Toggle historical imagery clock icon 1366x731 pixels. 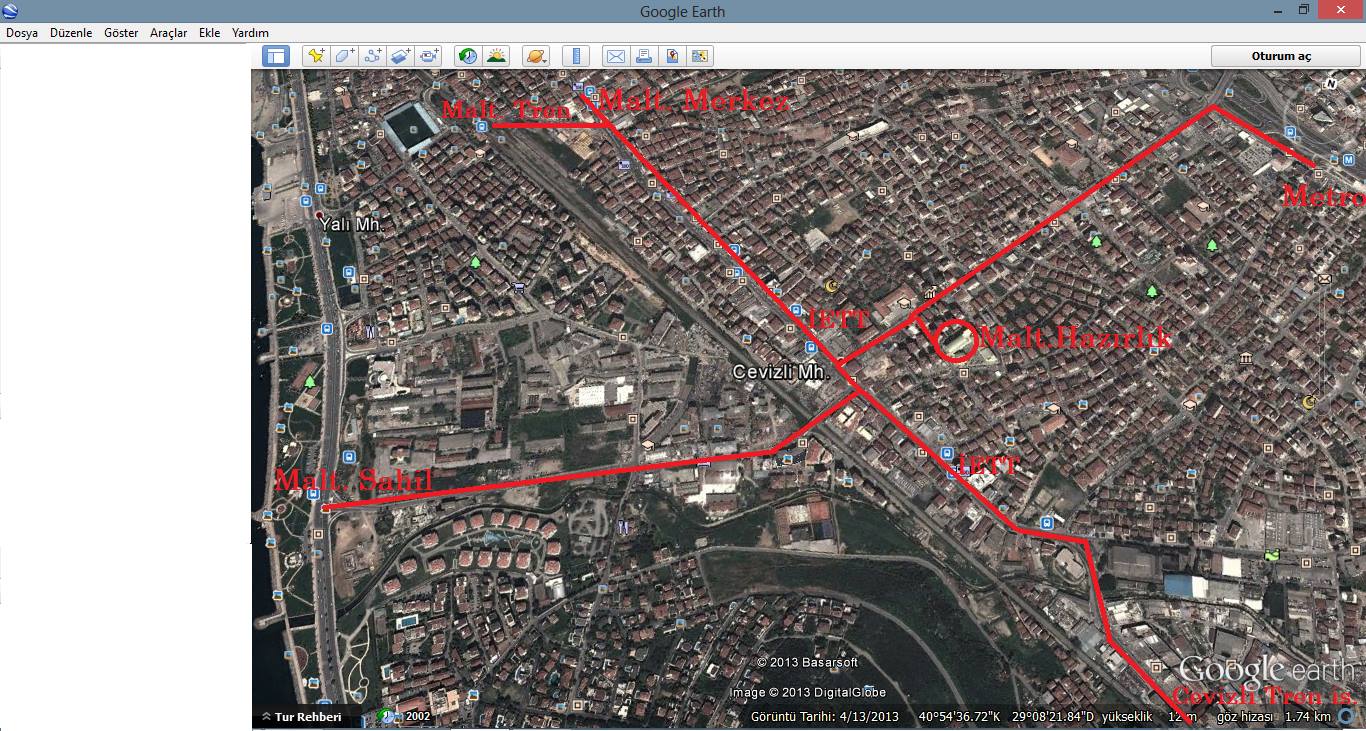point(468,56)
